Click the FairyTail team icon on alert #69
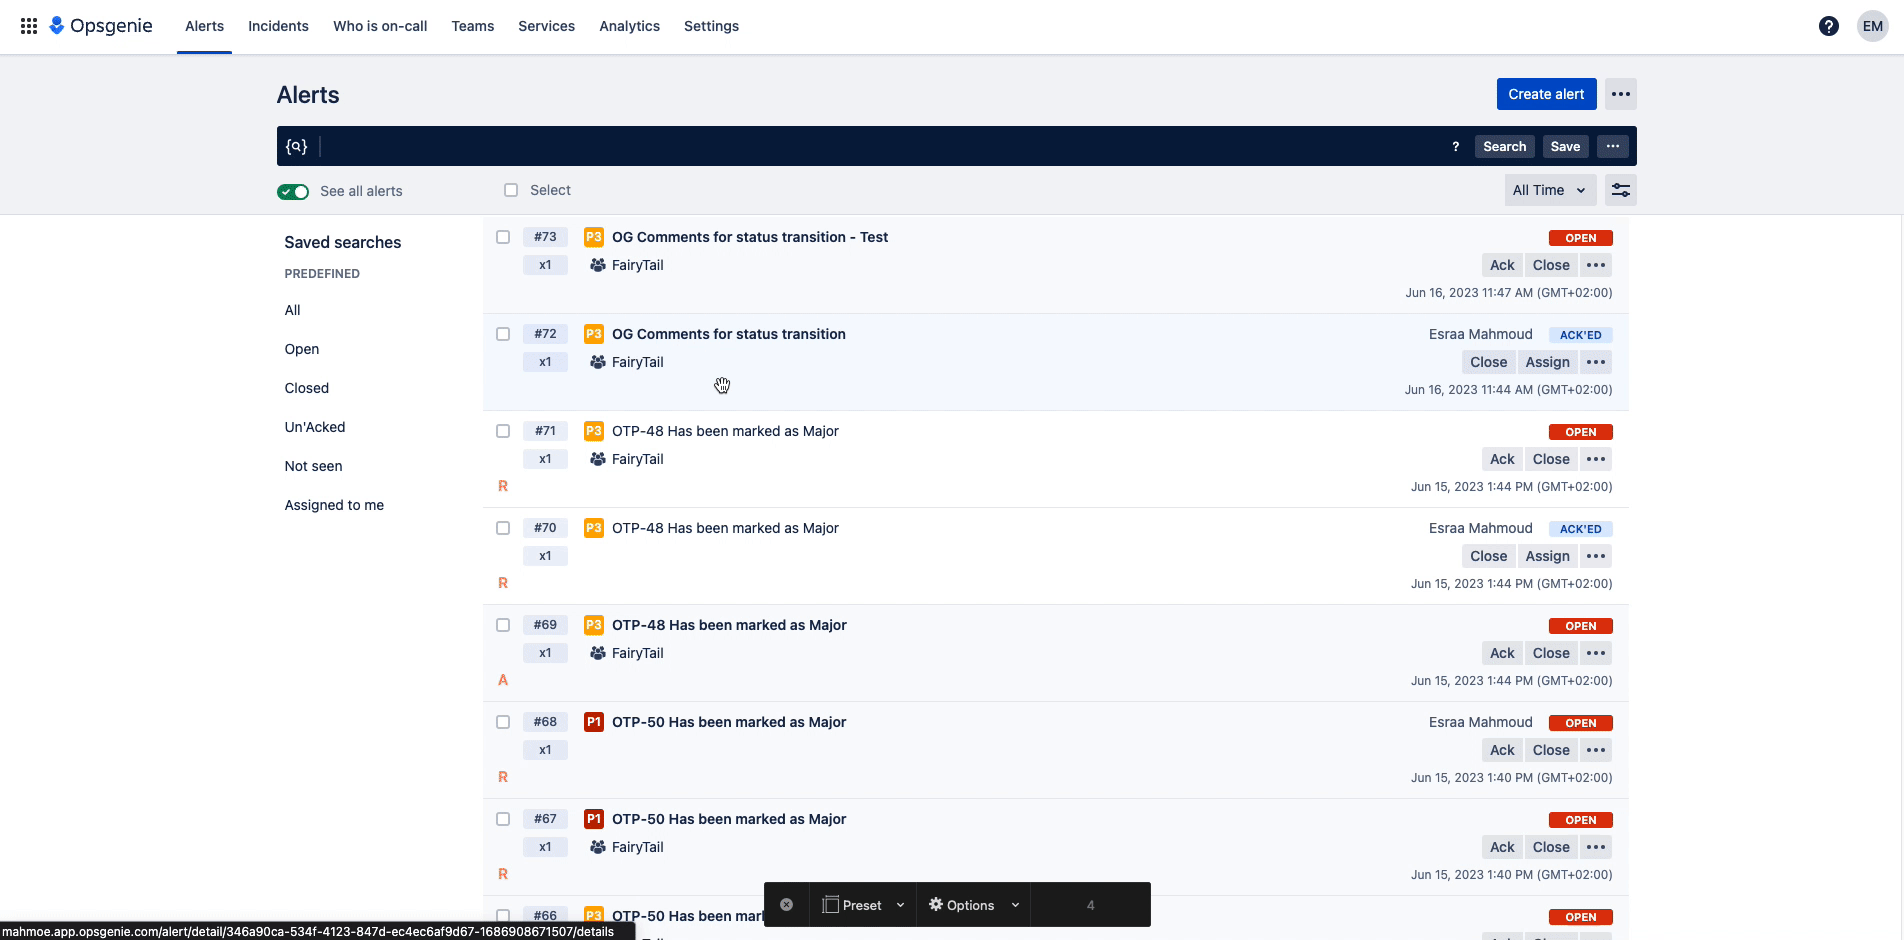 coord(598,653)
